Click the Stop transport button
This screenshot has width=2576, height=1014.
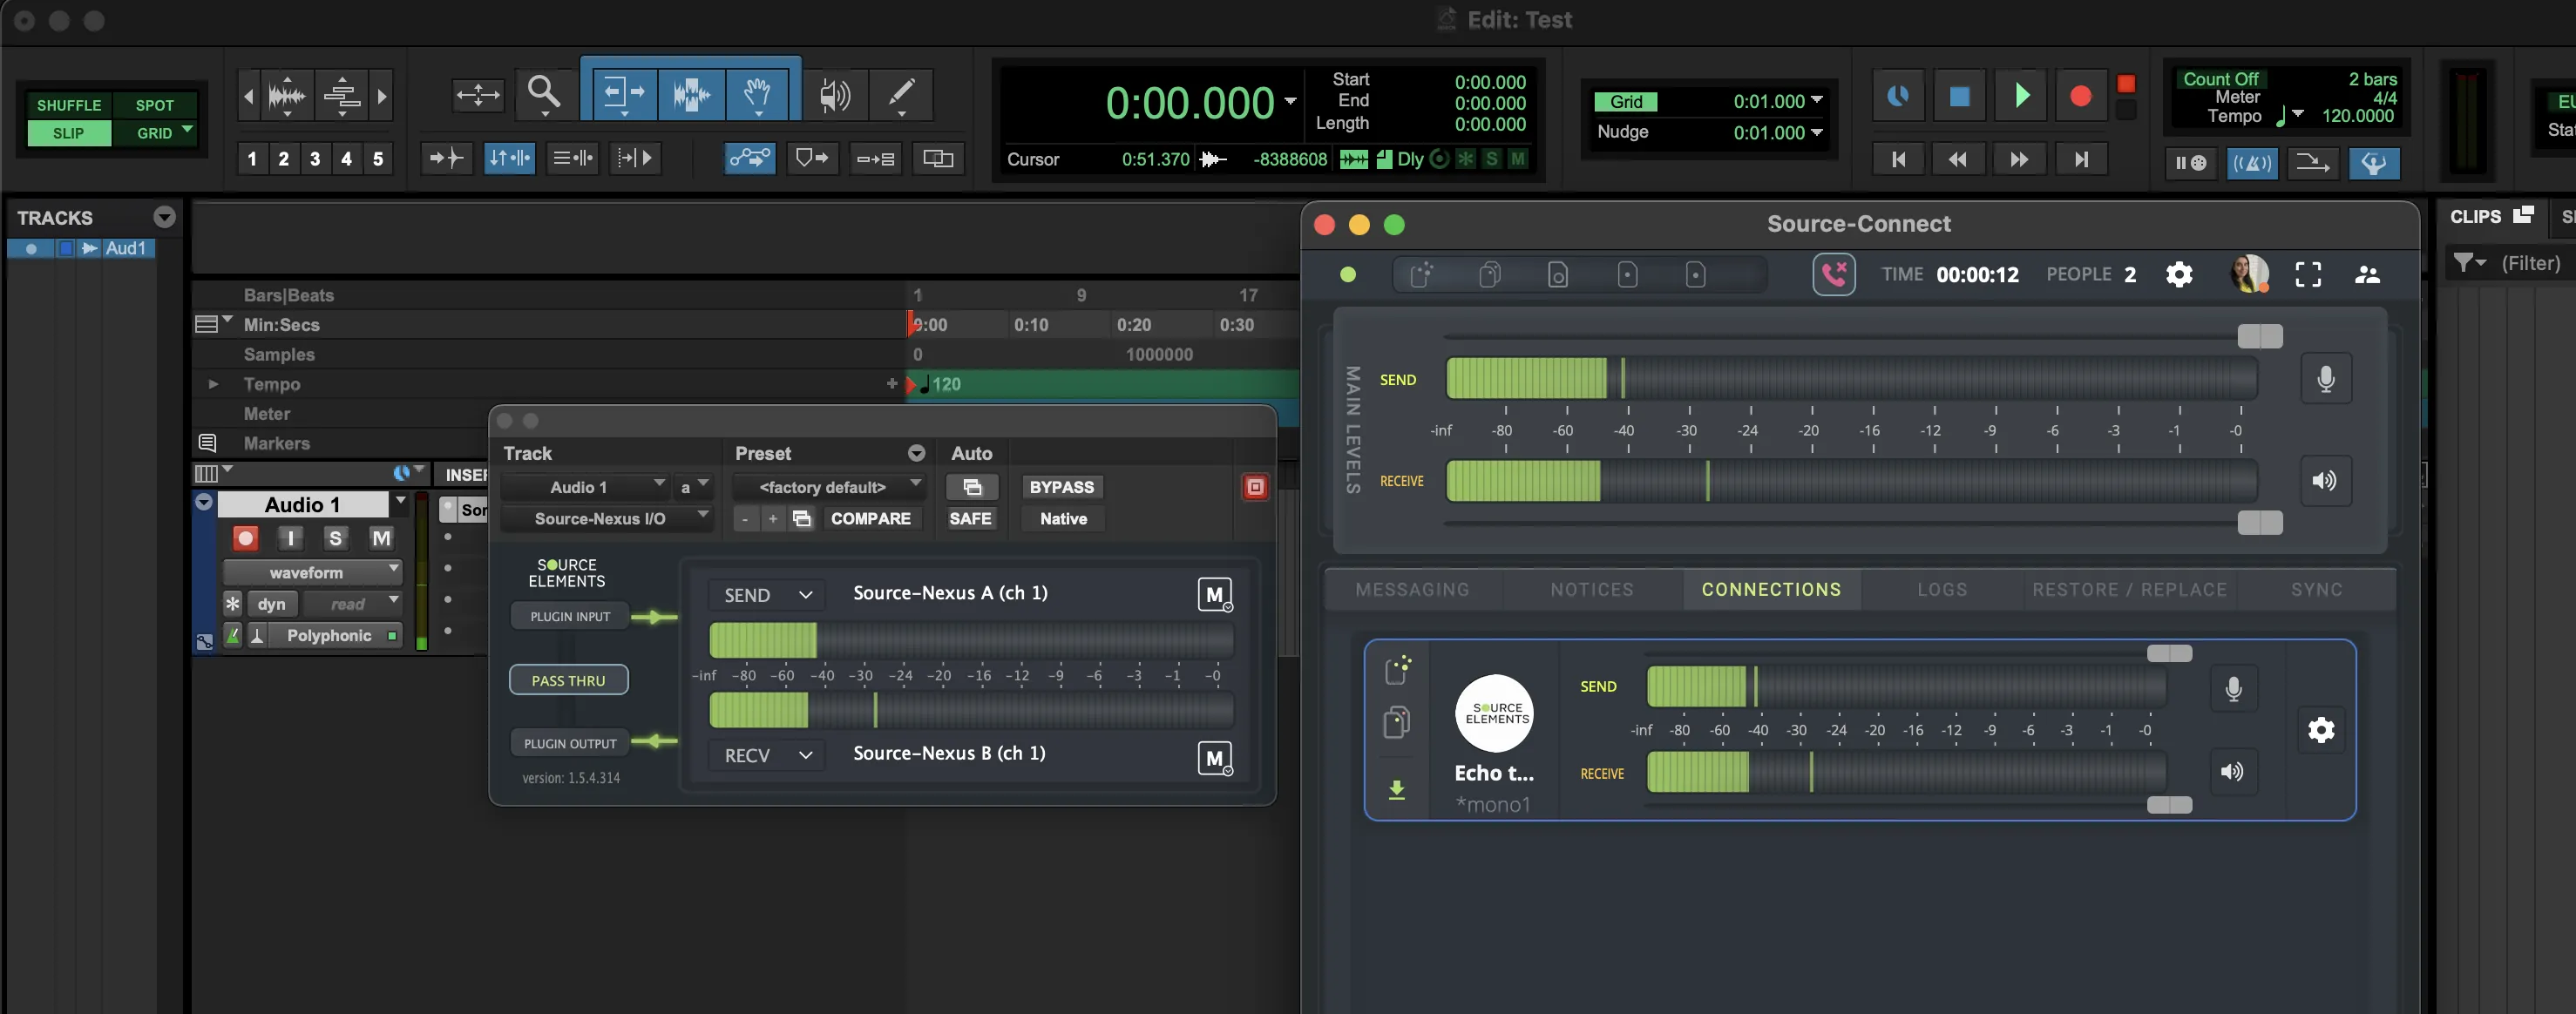1959,96
